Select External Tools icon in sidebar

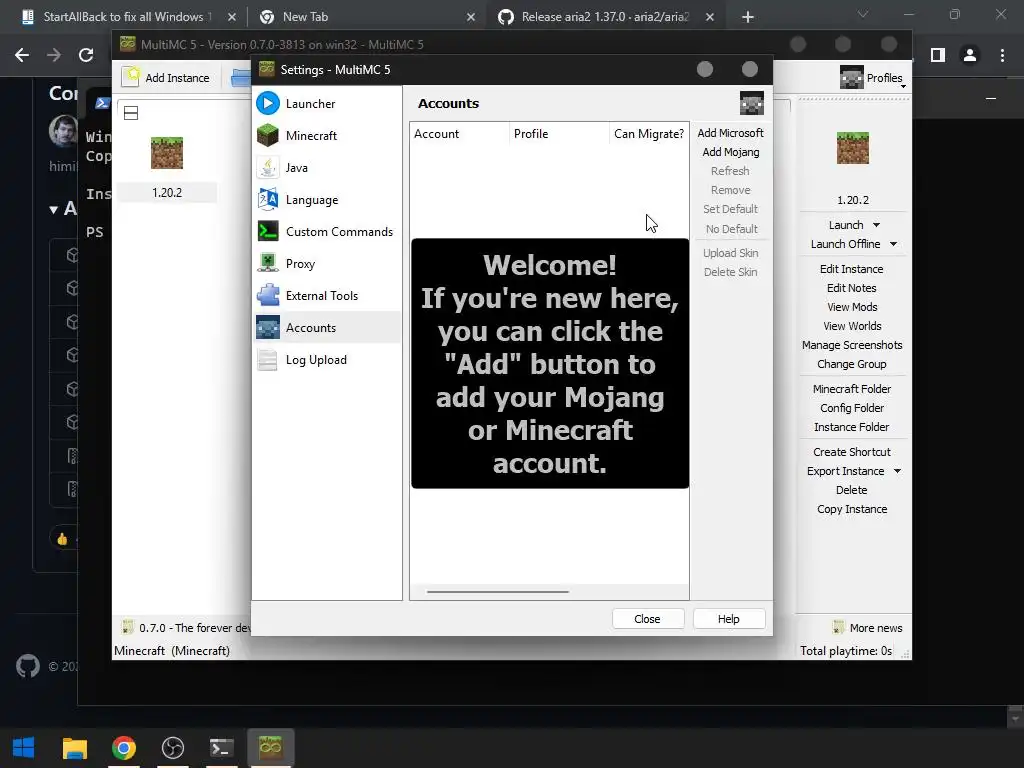click(x=268, y=295)
